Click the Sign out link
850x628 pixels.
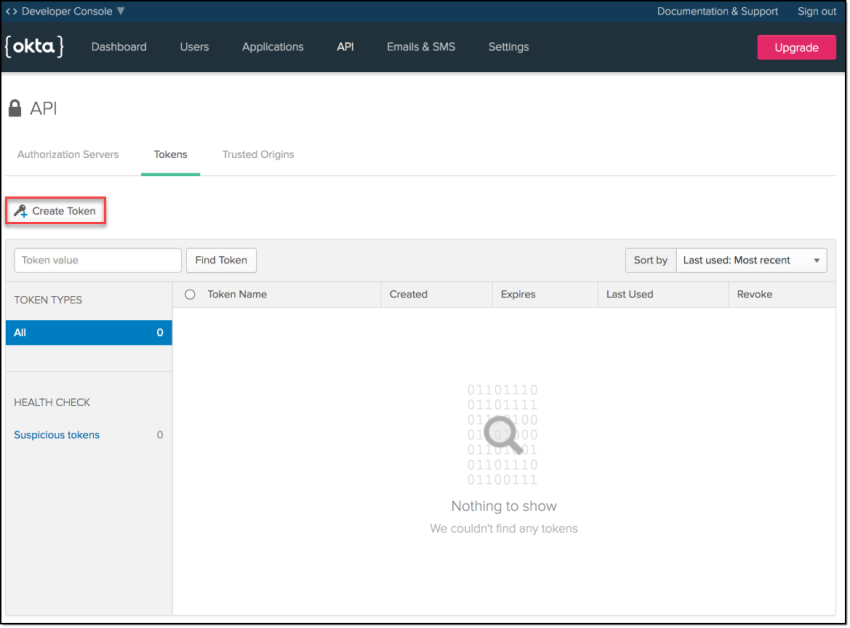817,11
